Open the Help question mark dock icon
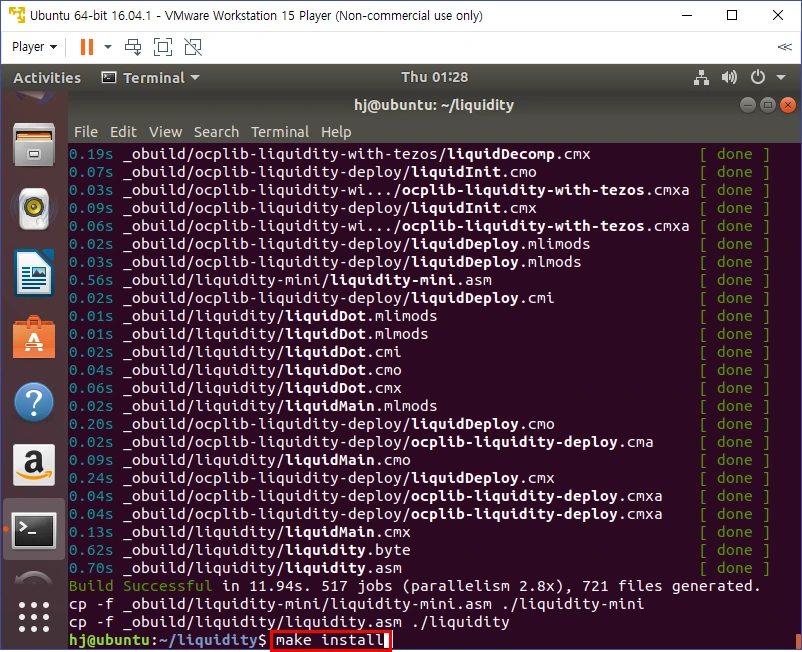Screen dimensions: 802x652 click(34, 401)
